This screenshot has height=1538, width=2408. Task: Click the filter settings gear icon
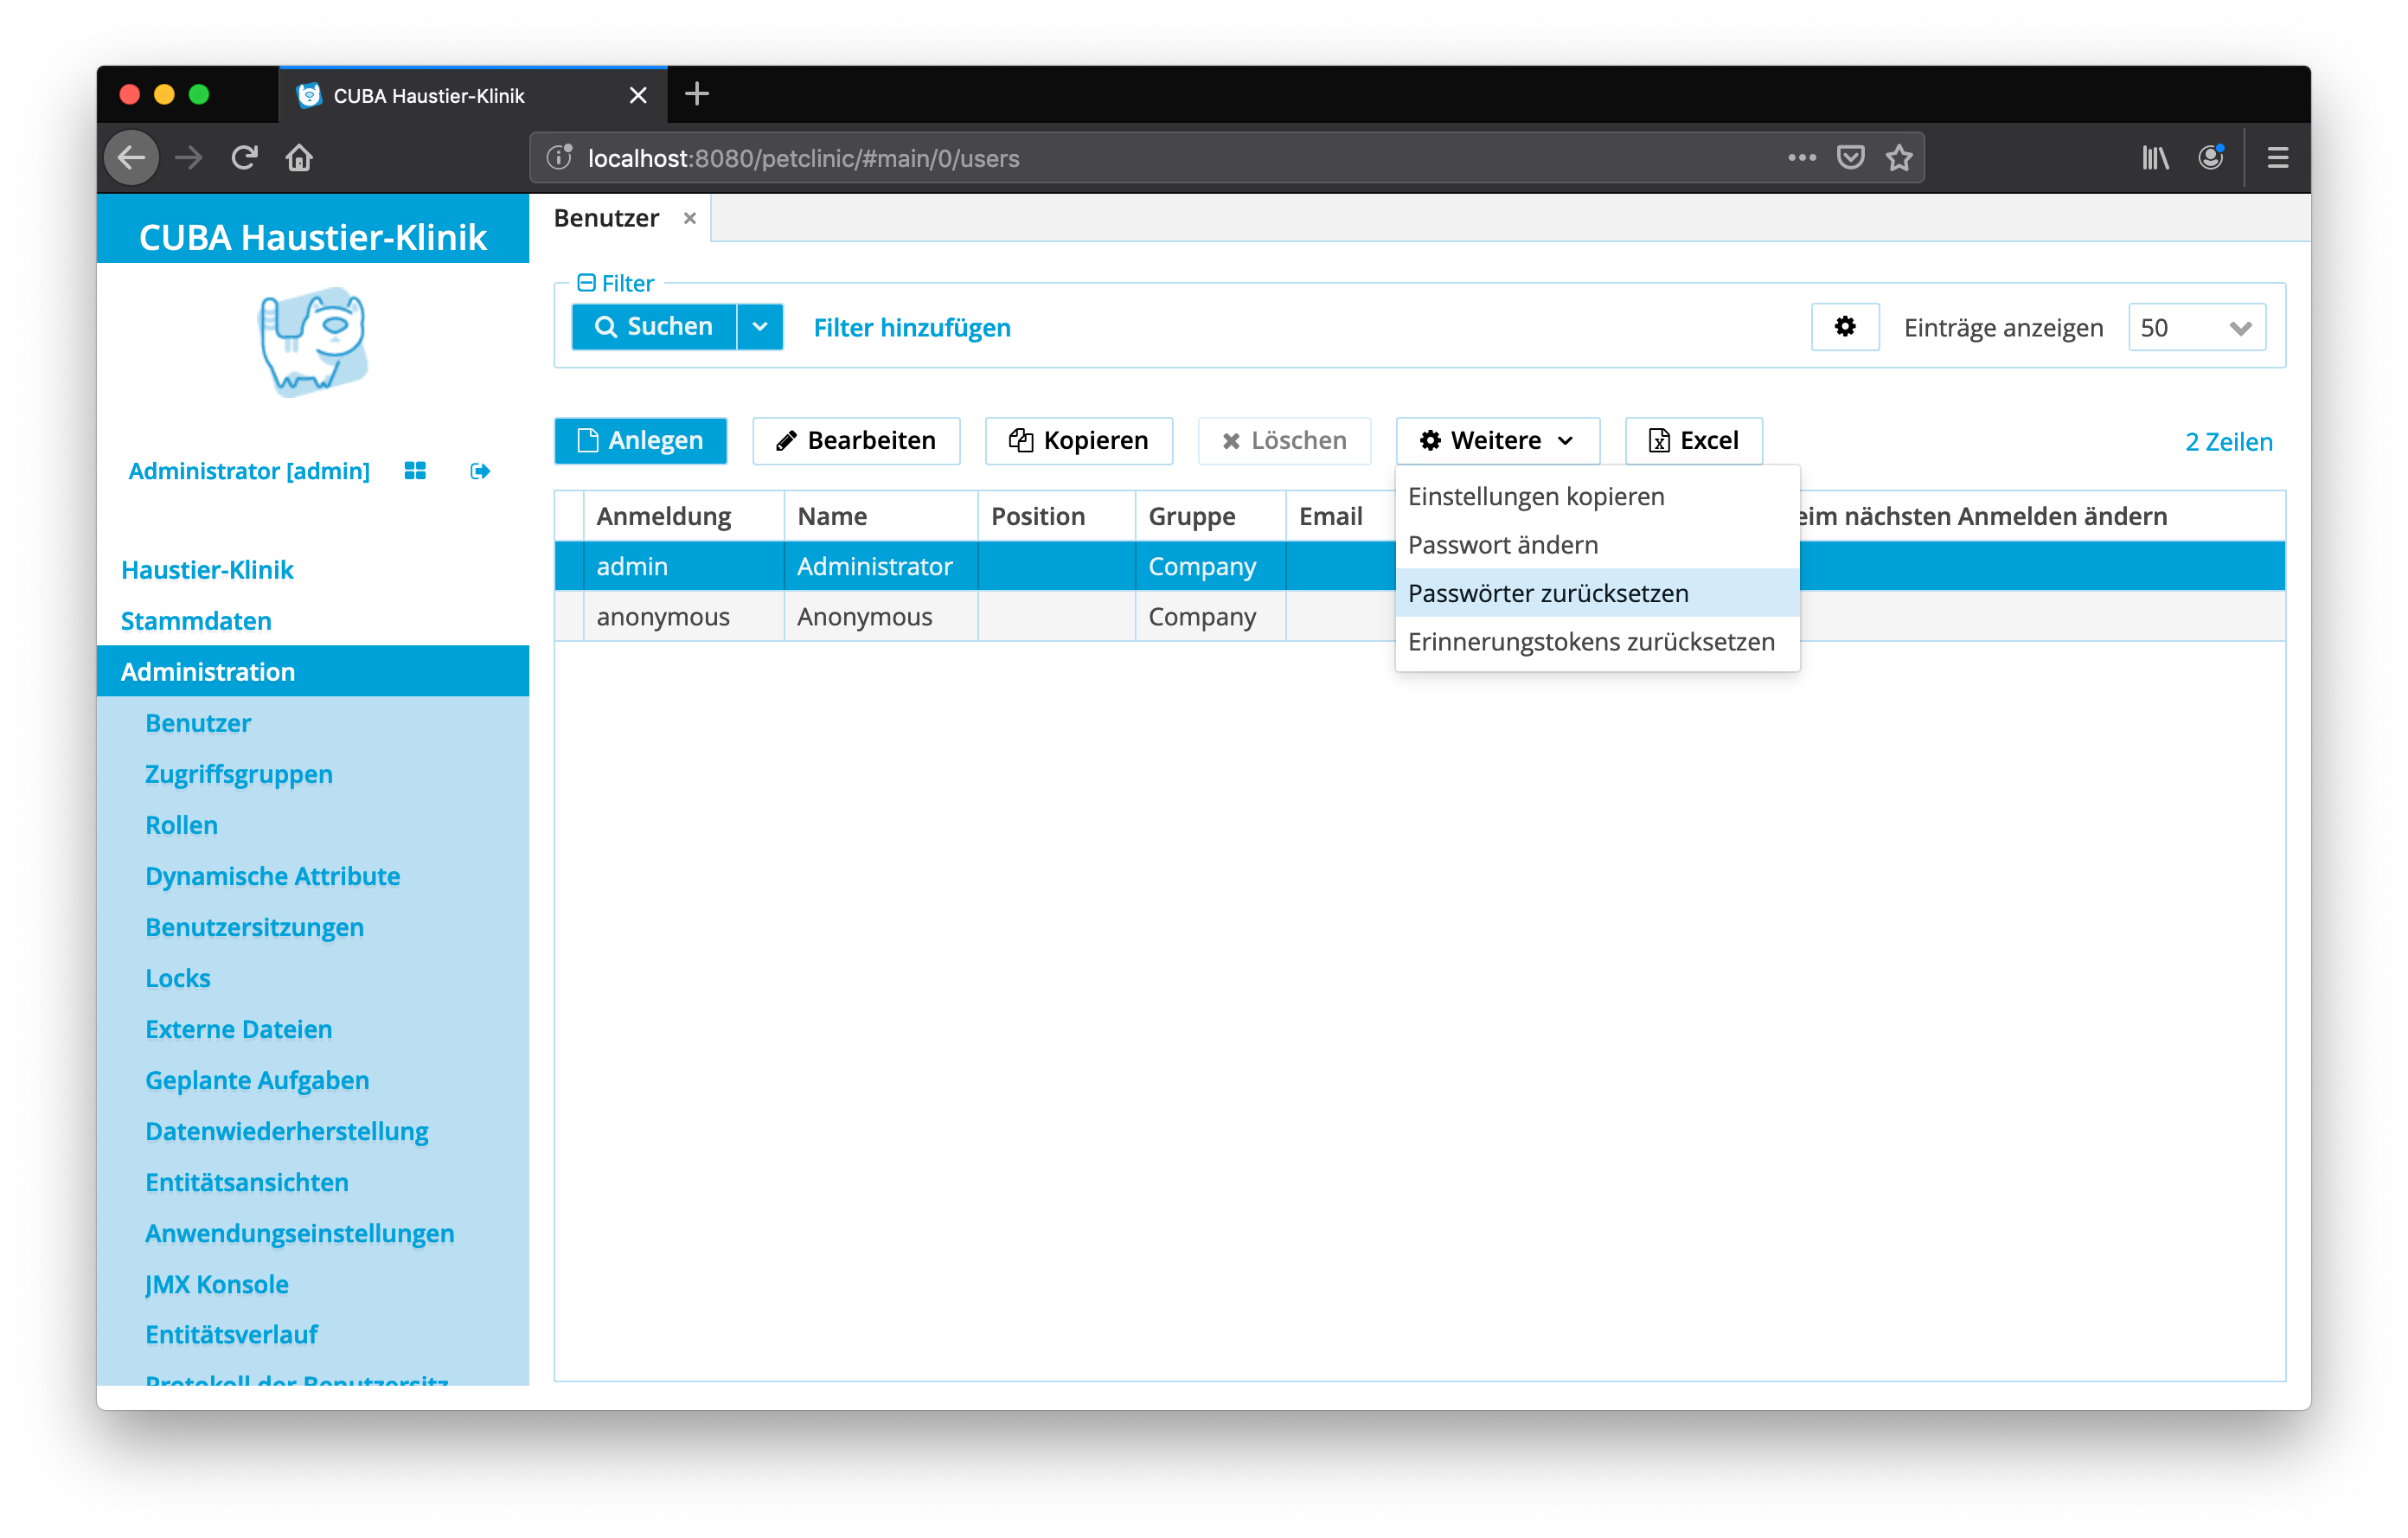[1844, 327]
